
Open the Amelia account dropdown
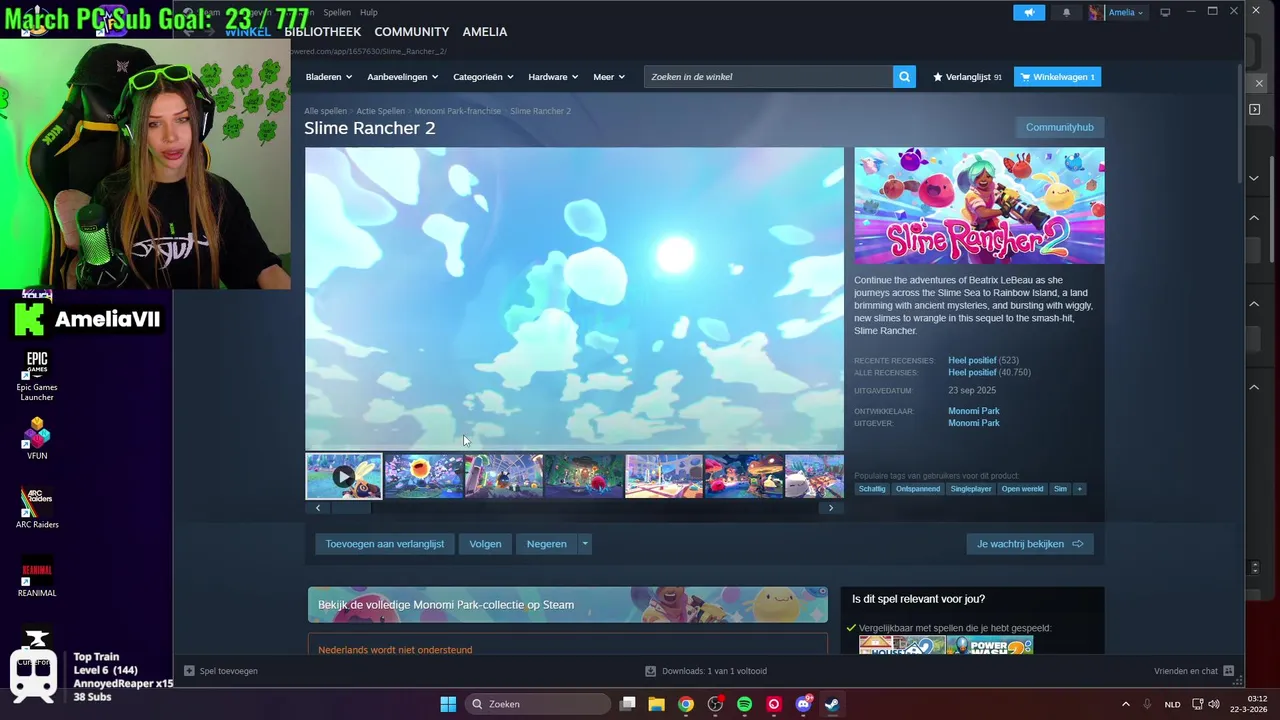tap(1126, 12)
